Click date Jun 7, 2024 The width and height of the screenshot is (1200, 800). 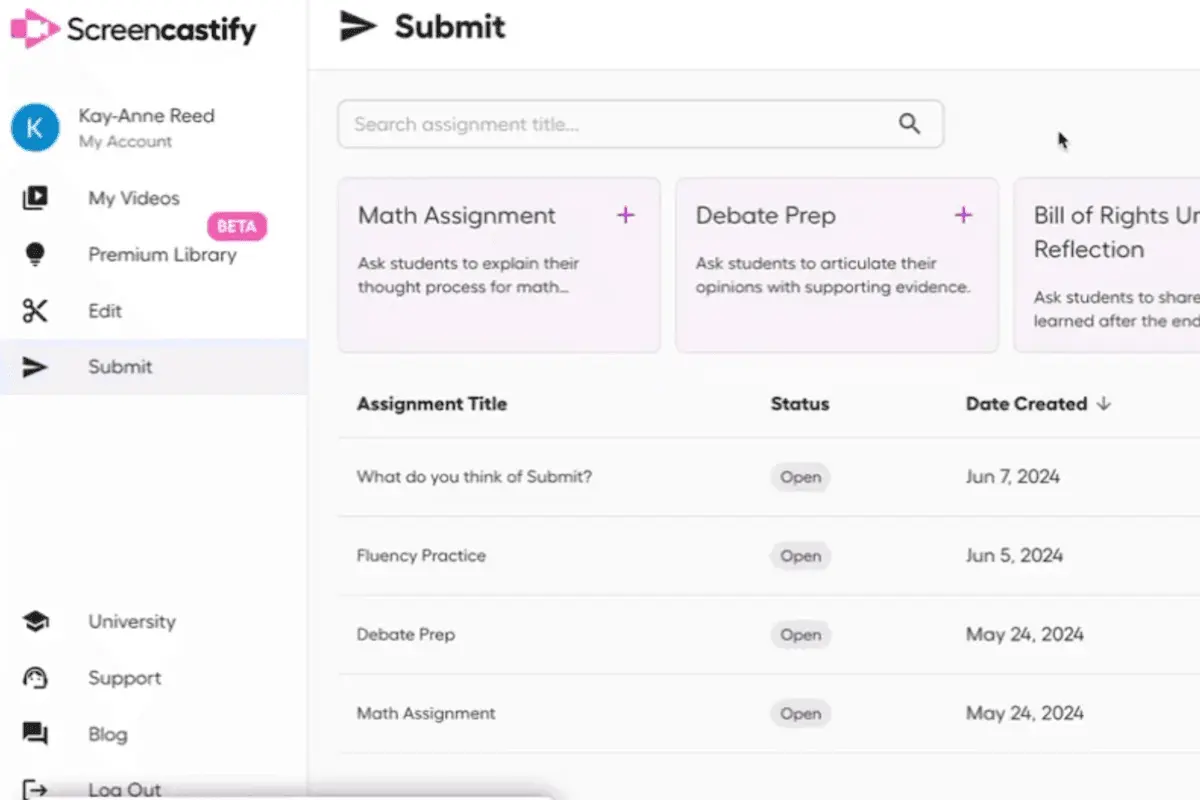[x=1013, y=477]
